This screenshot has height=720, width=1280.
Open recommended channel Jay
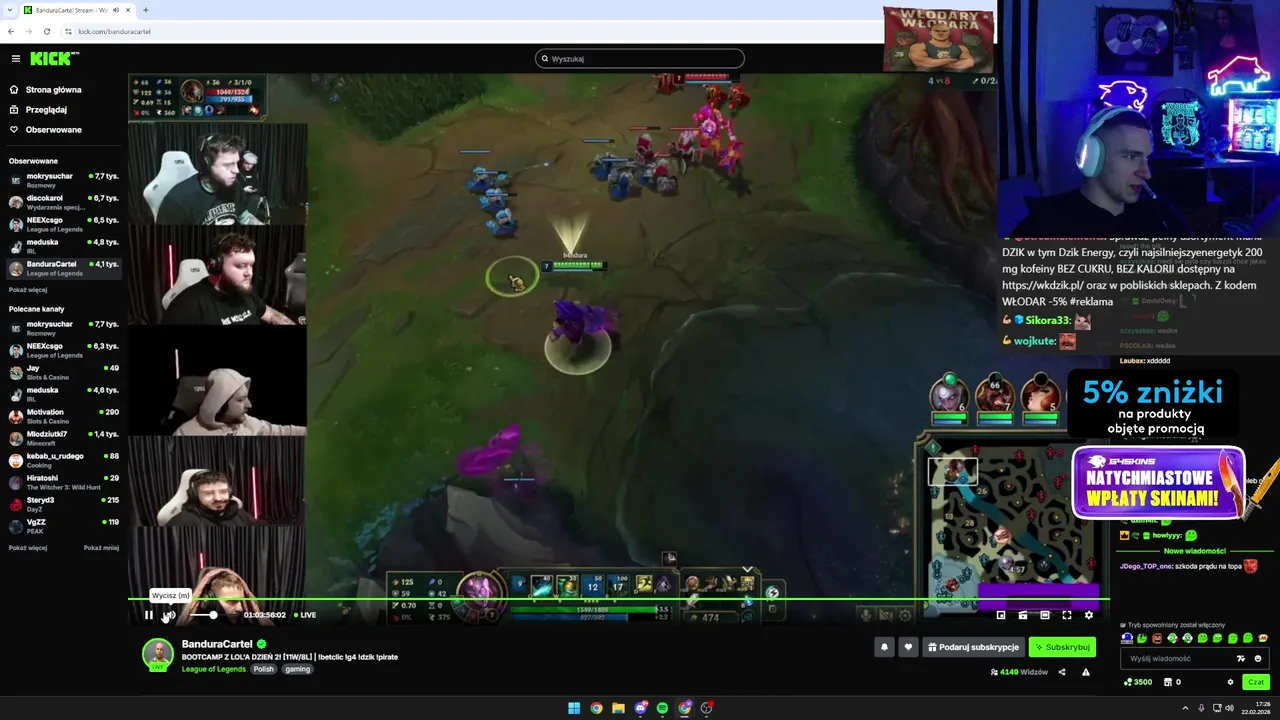tap(64, 372)
